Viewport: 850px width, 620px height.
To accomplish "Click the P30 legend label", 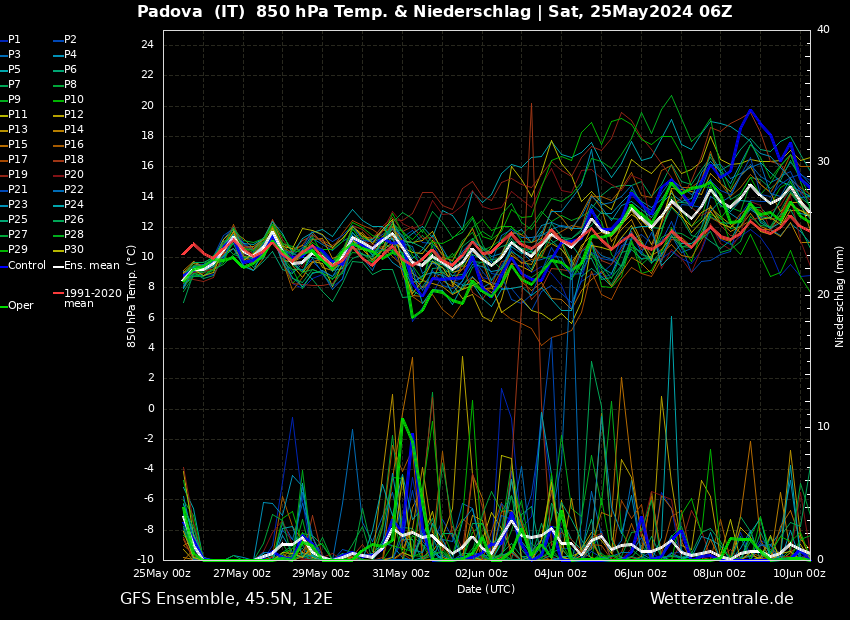I will (74, 249).
